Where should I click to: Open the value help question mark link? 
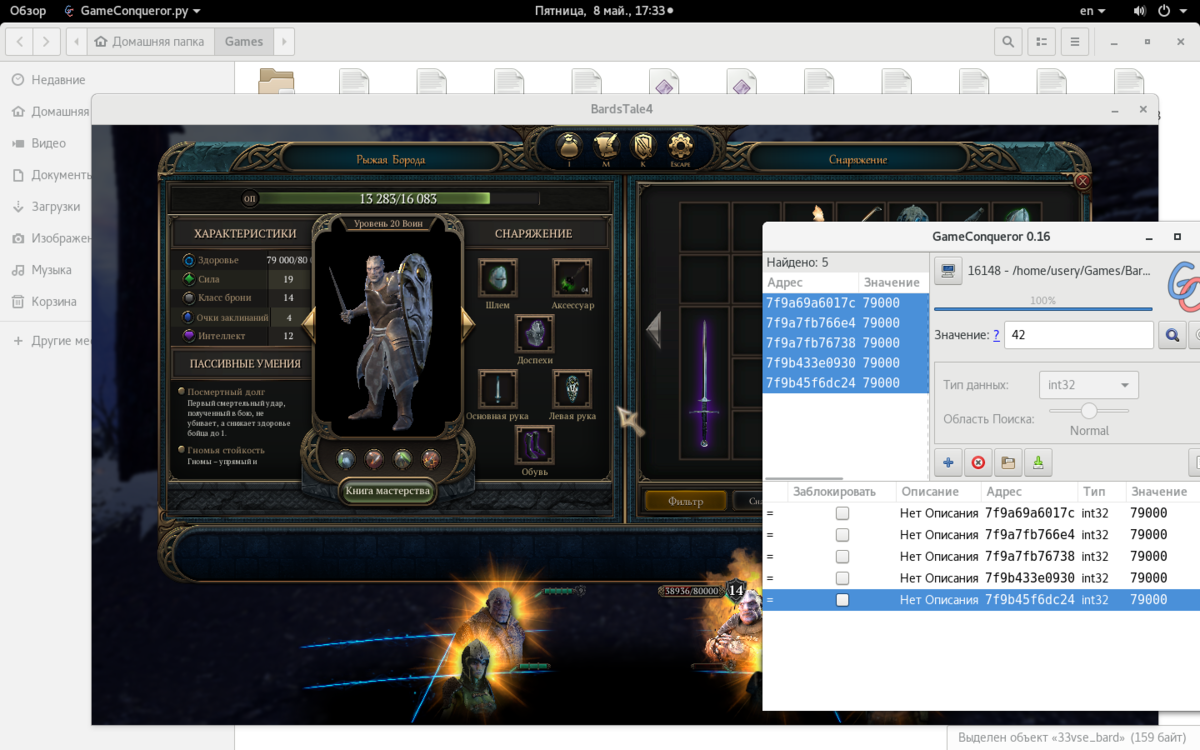click(996, 336)
